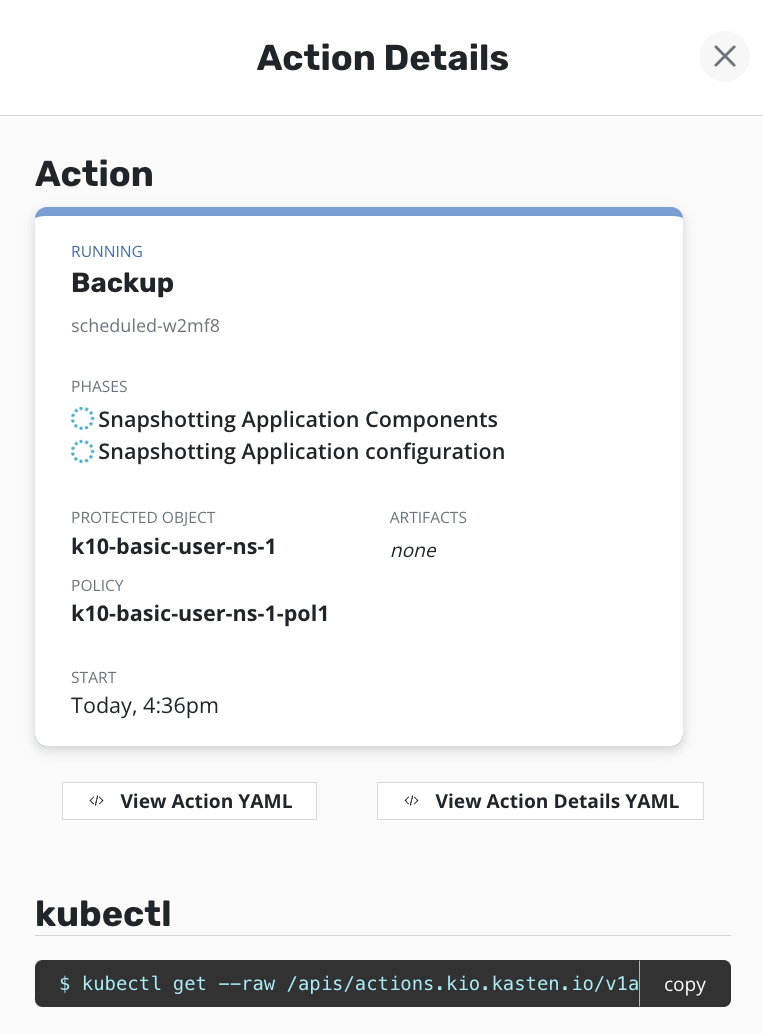Open View Action Details YAML
The height and width of the screenshot is (1034, 763).
(540, 801)
